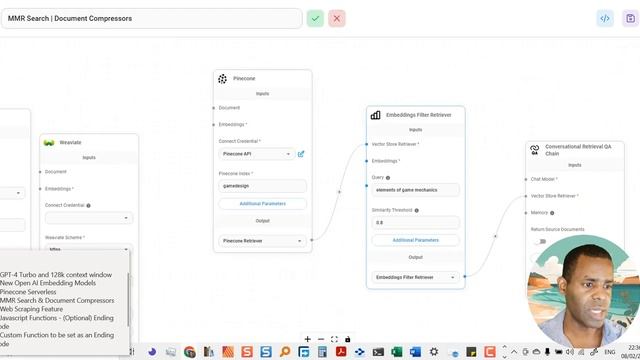Select note line Web Scraping Feature

[31, 309]
